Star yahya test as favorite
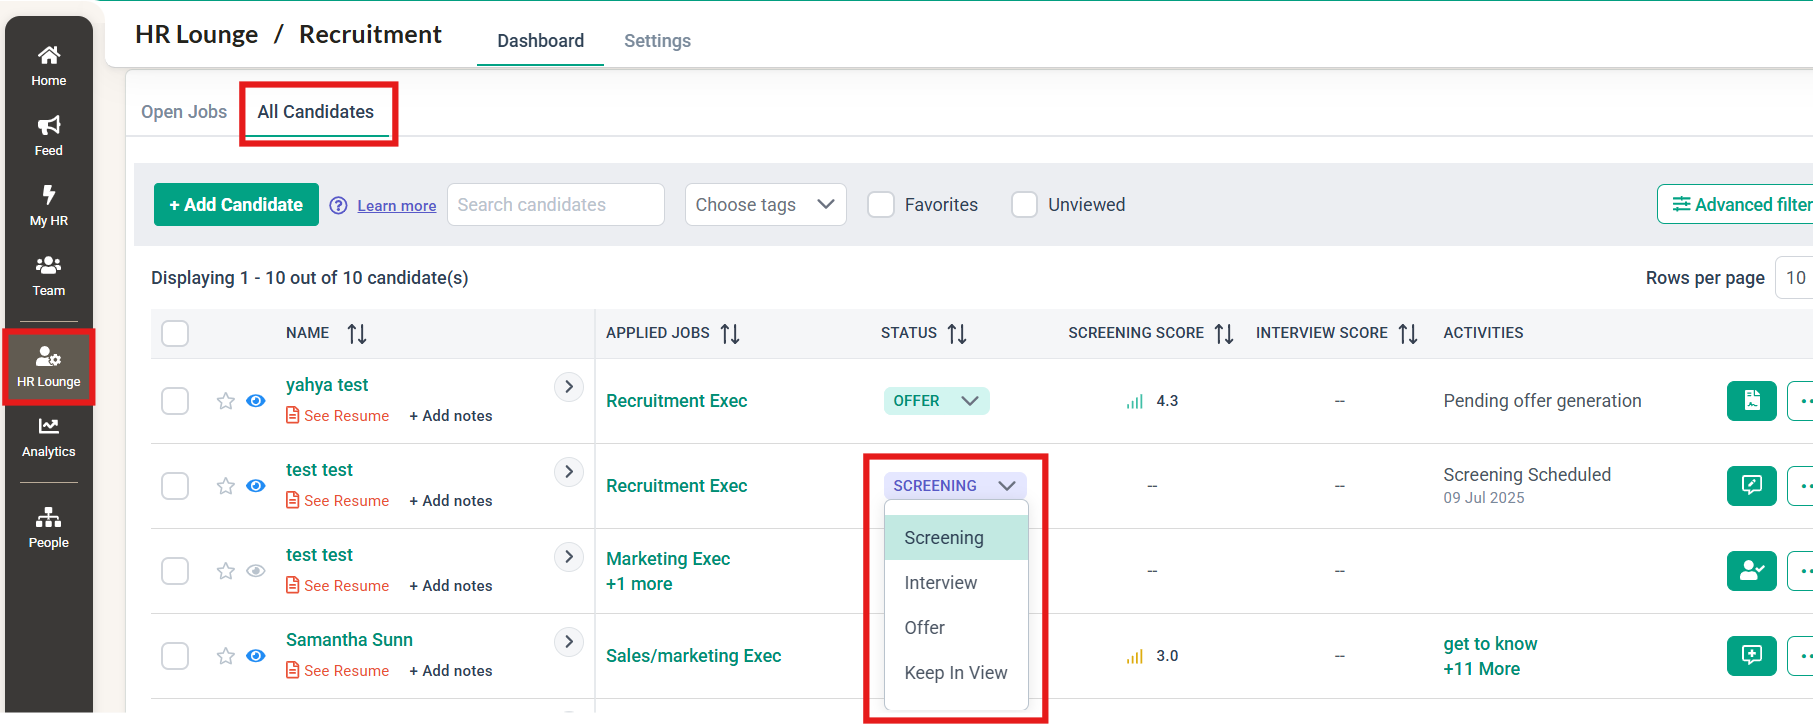 pos(225,401)
